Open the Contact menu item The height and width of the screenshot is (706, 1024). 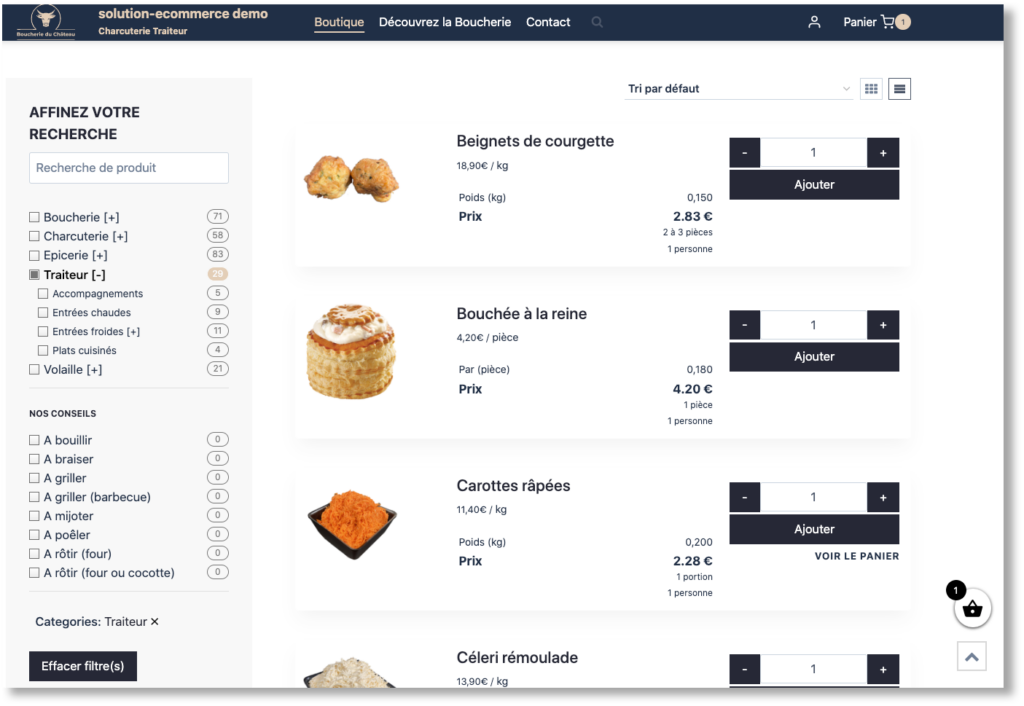[548, 22]
